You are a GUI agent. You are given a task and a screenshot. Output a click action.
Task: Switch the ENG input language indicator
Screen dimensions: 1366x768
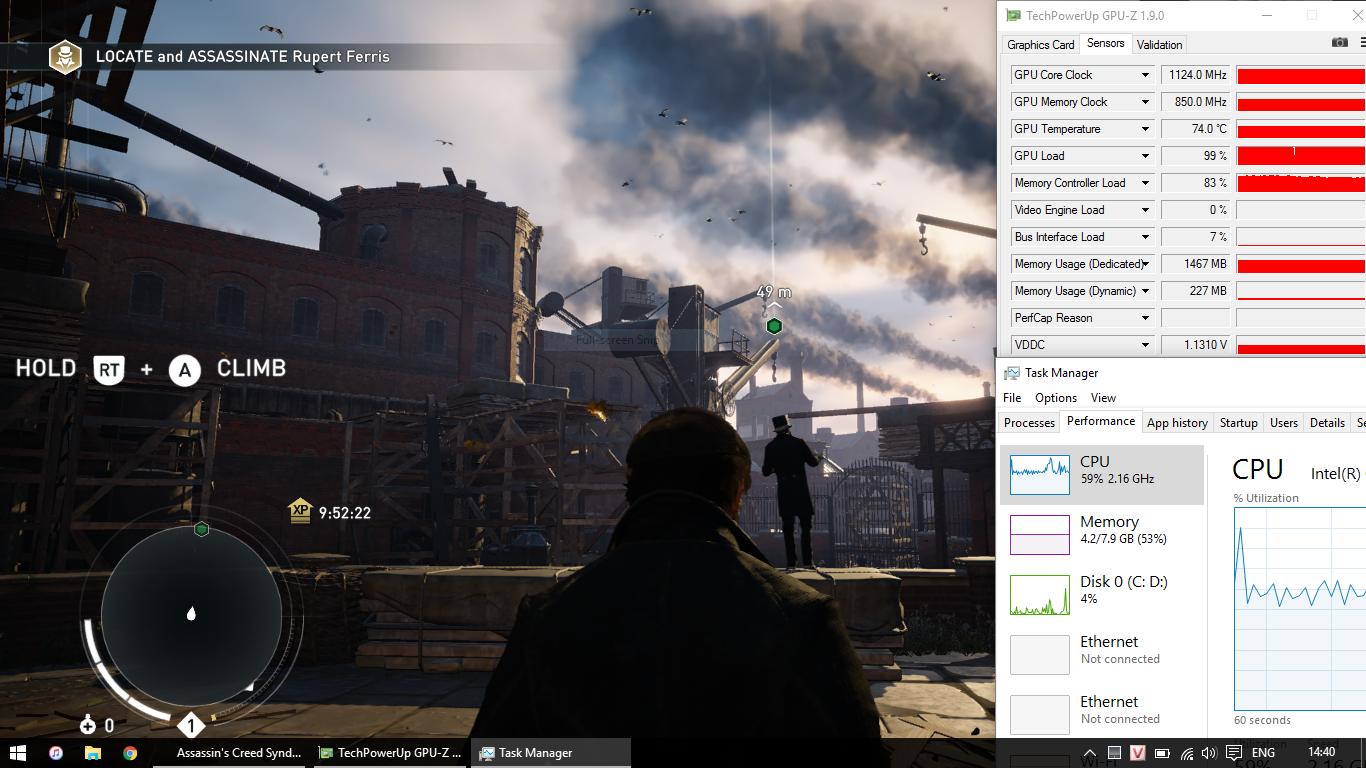1263,753
